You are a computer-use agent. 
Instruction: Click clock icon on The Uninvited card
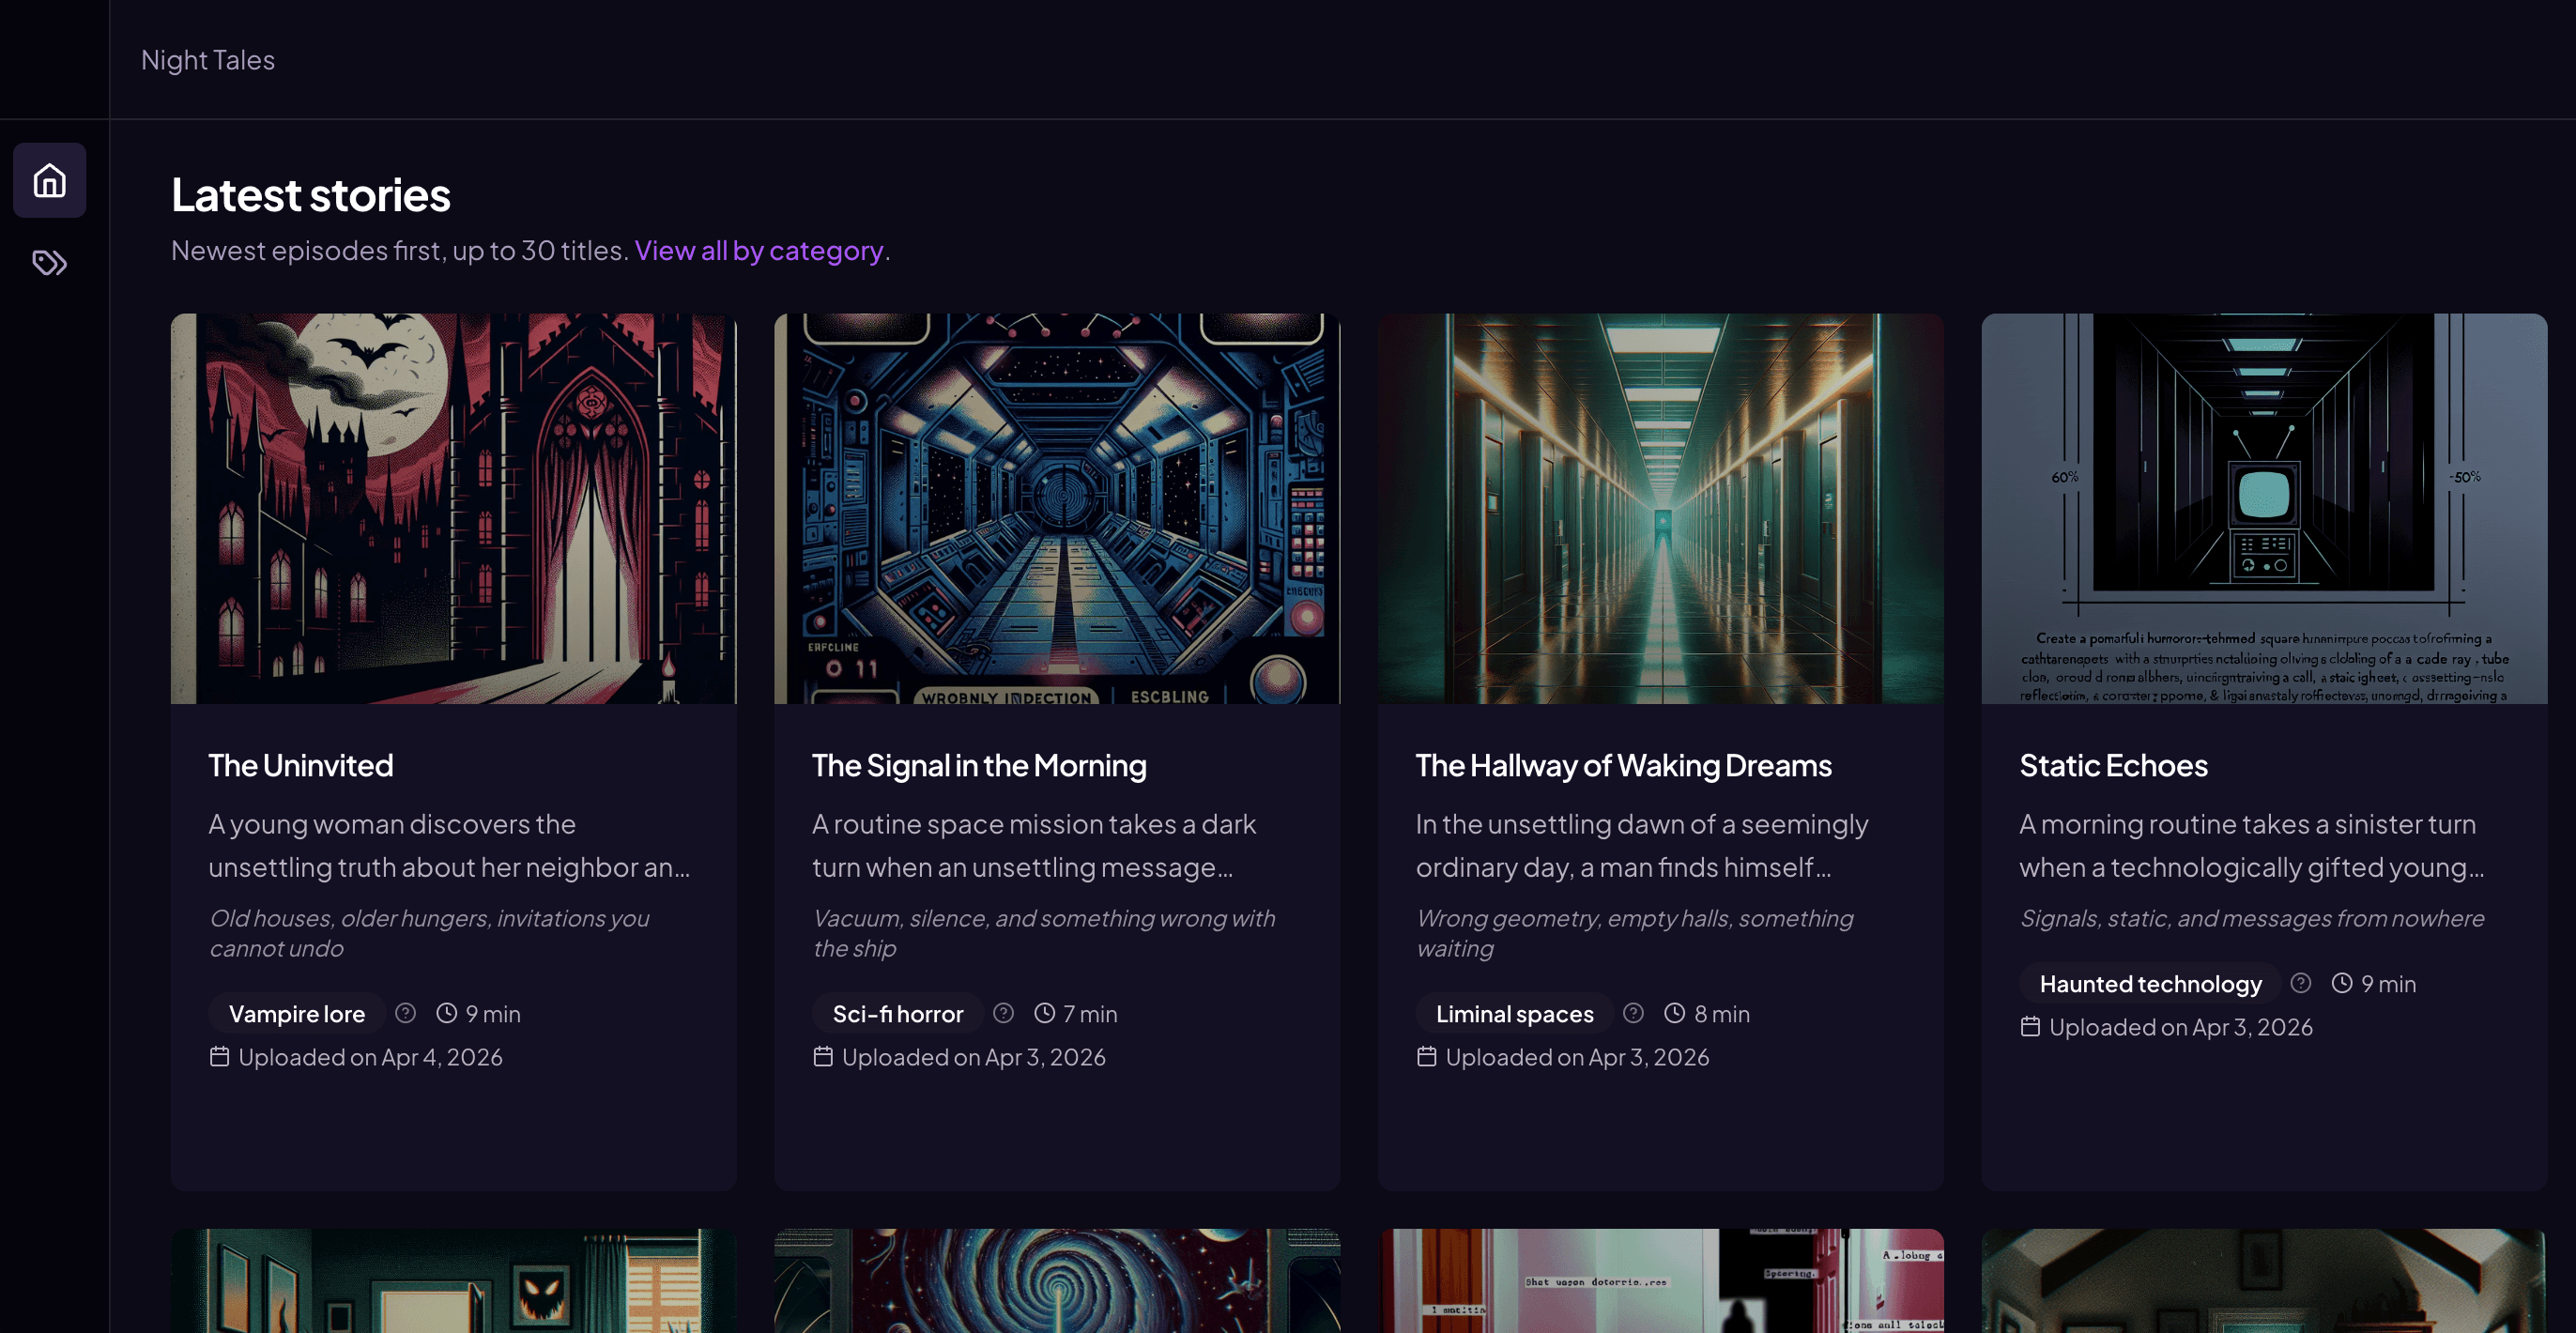[447, 1013]
